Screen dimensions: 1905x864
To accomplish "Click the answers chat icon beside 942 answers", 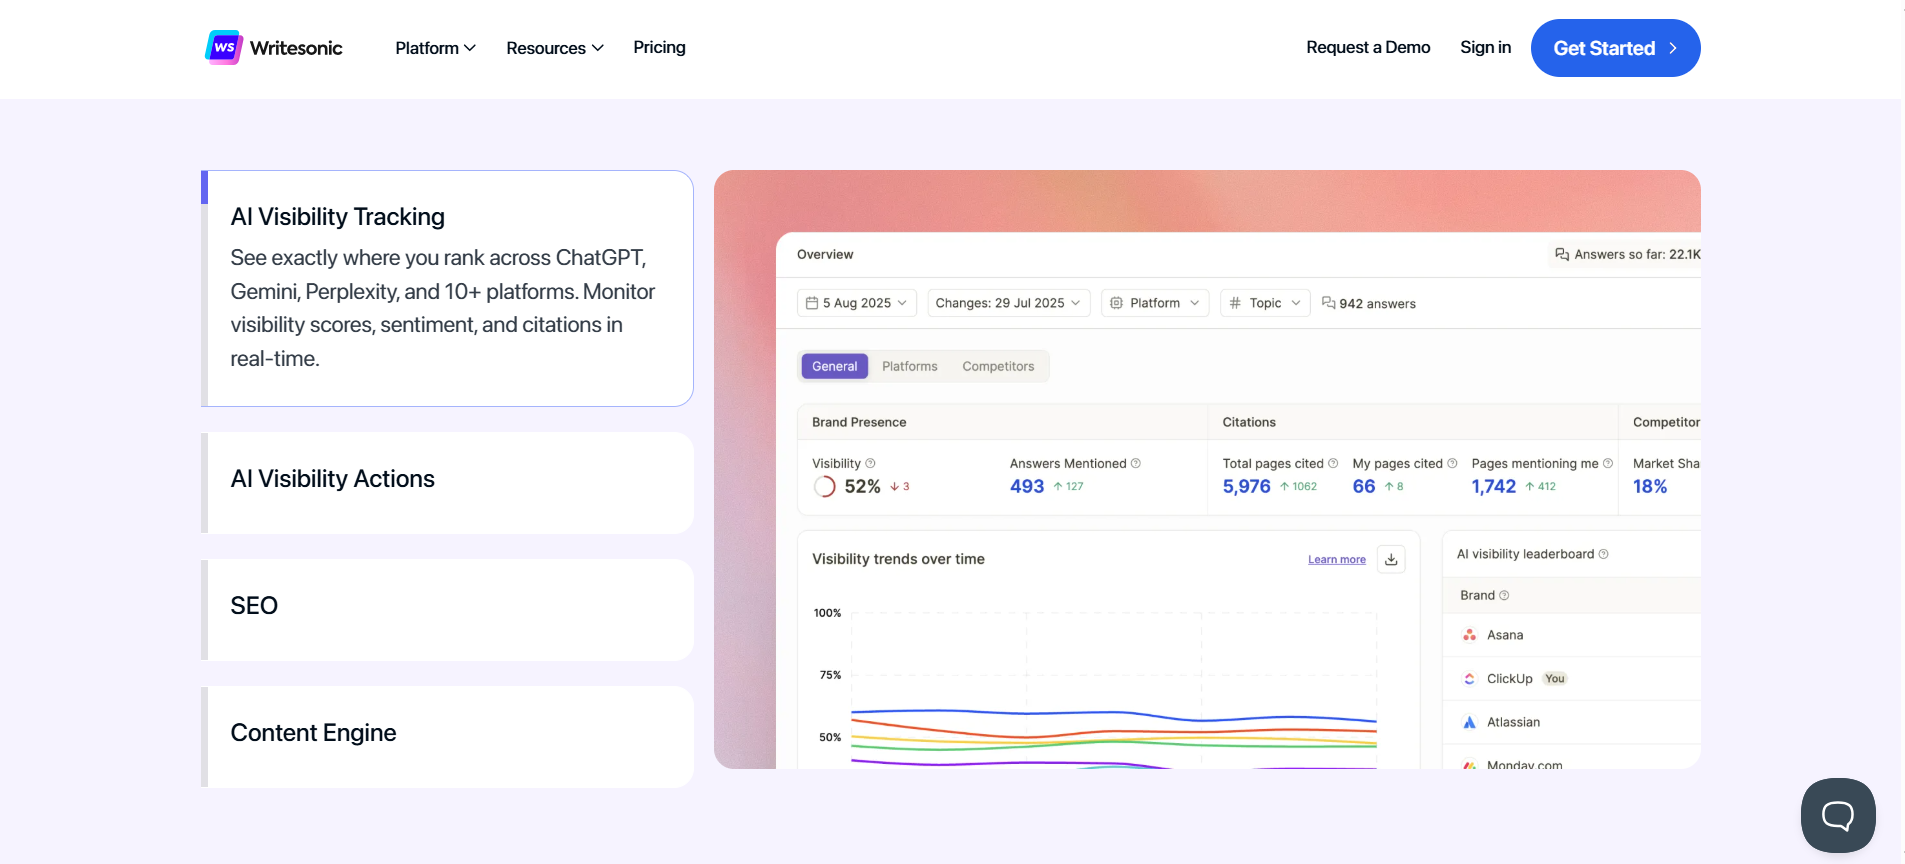I will 1329,303.
